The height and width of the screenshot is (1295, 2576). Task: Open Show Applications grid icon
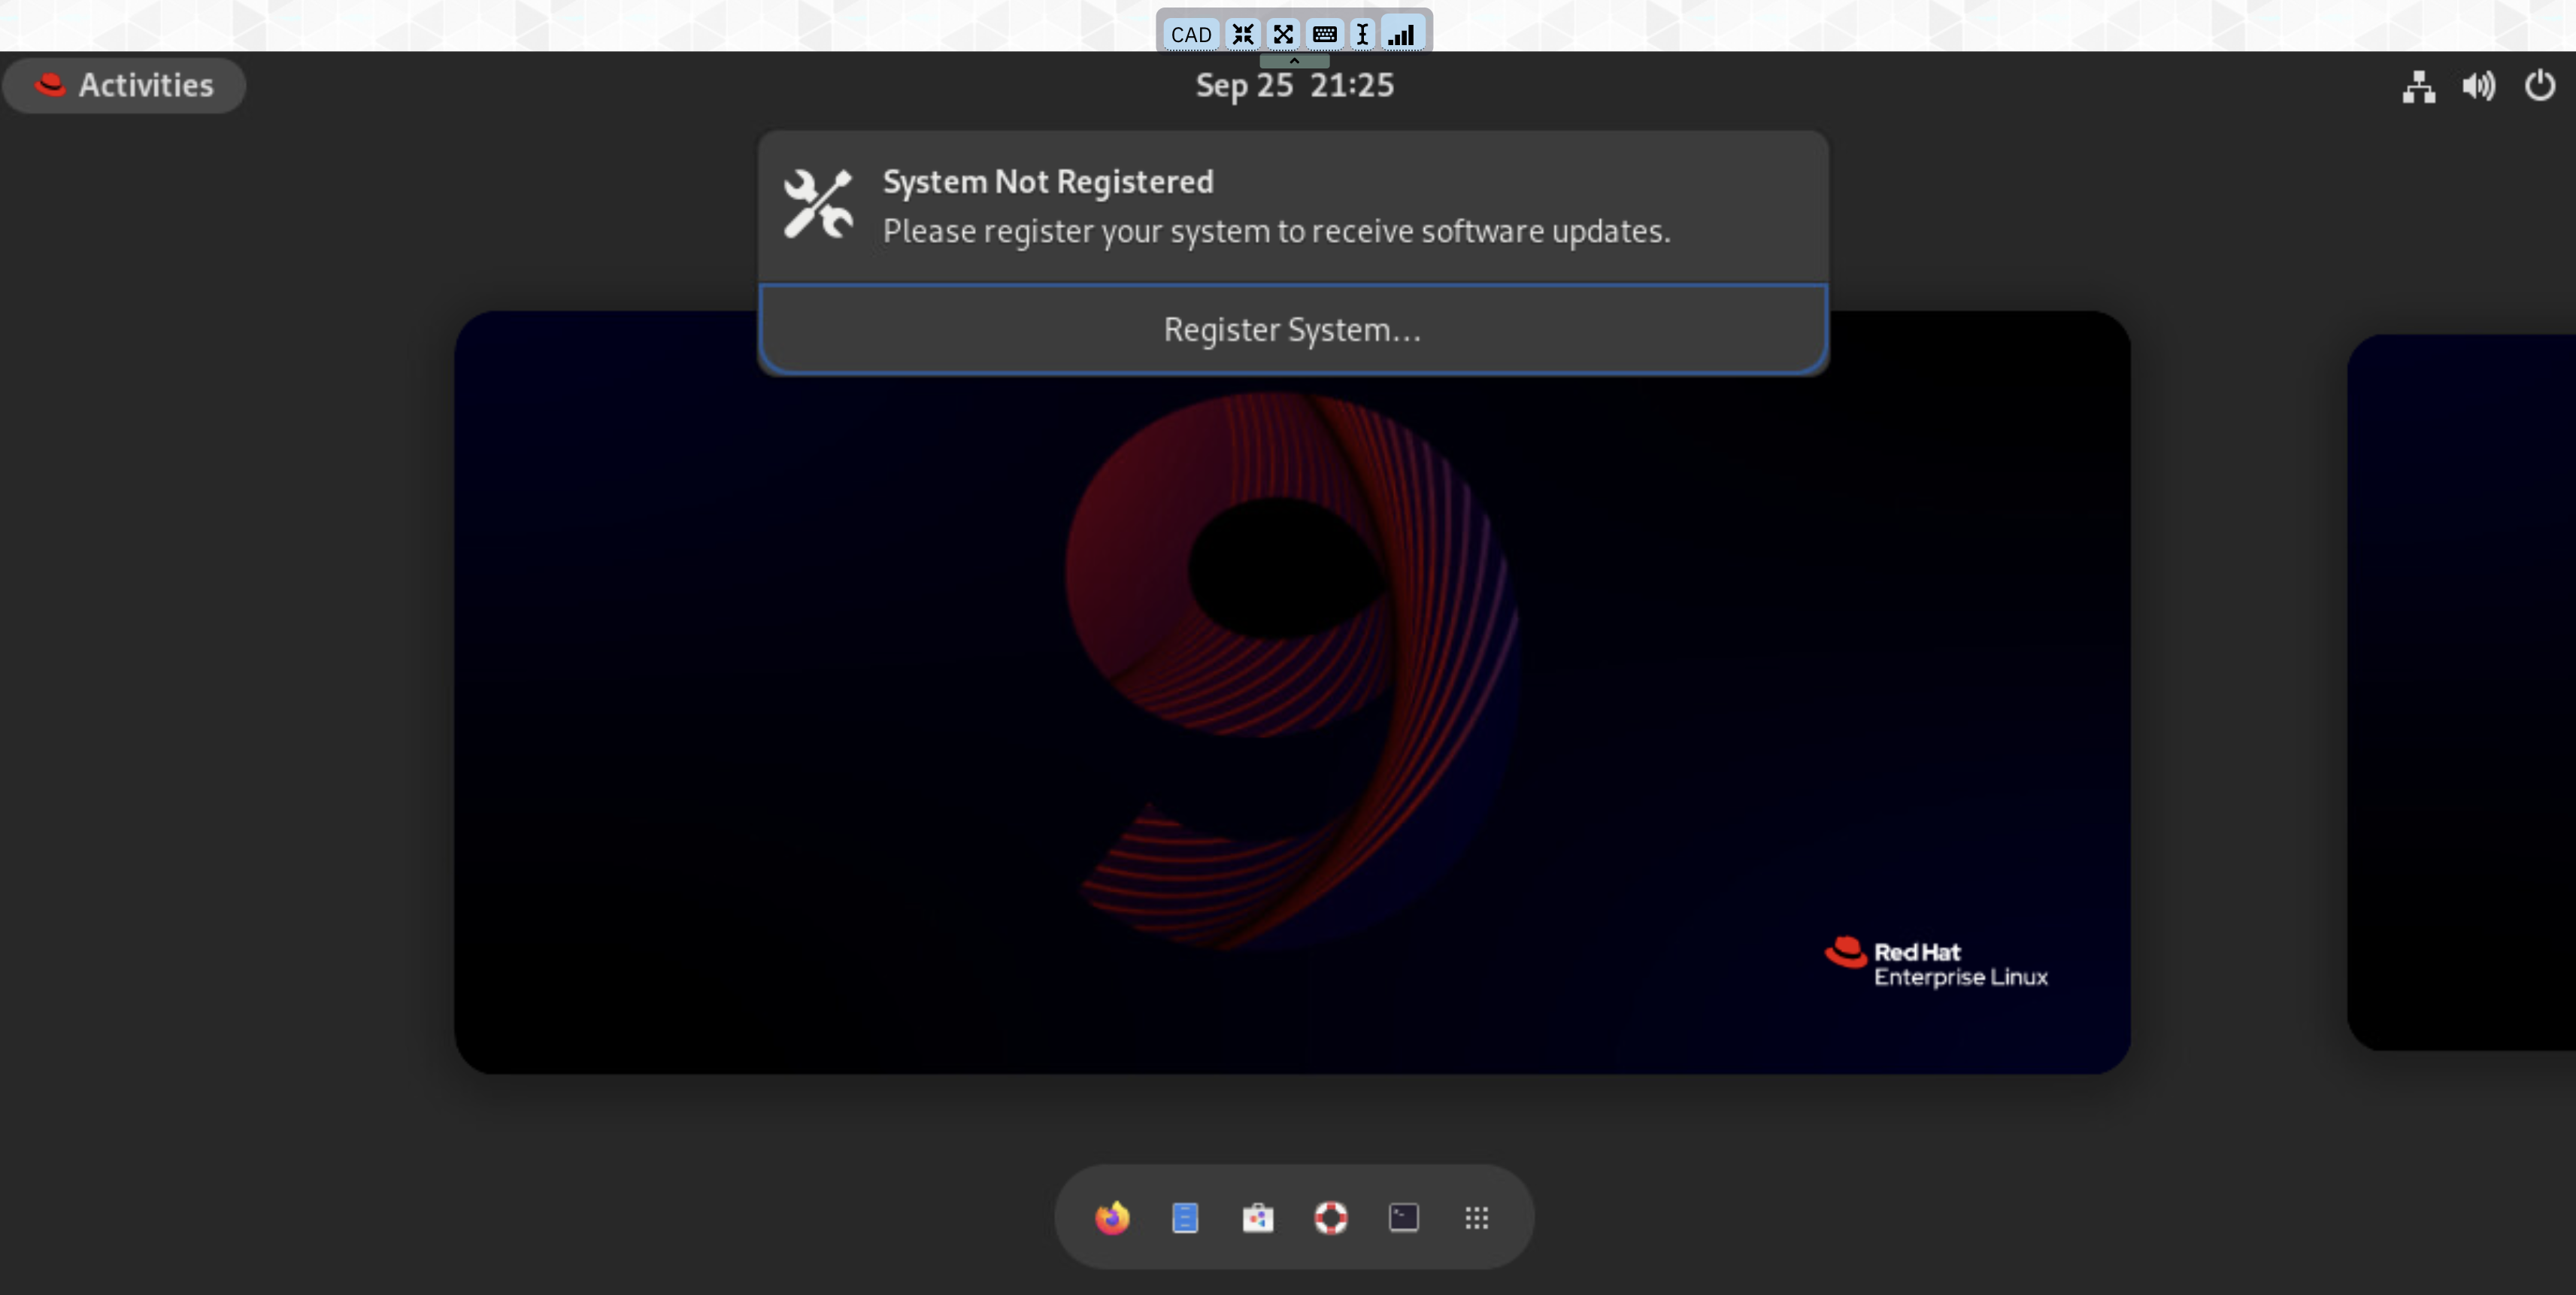(1477, 1218)
